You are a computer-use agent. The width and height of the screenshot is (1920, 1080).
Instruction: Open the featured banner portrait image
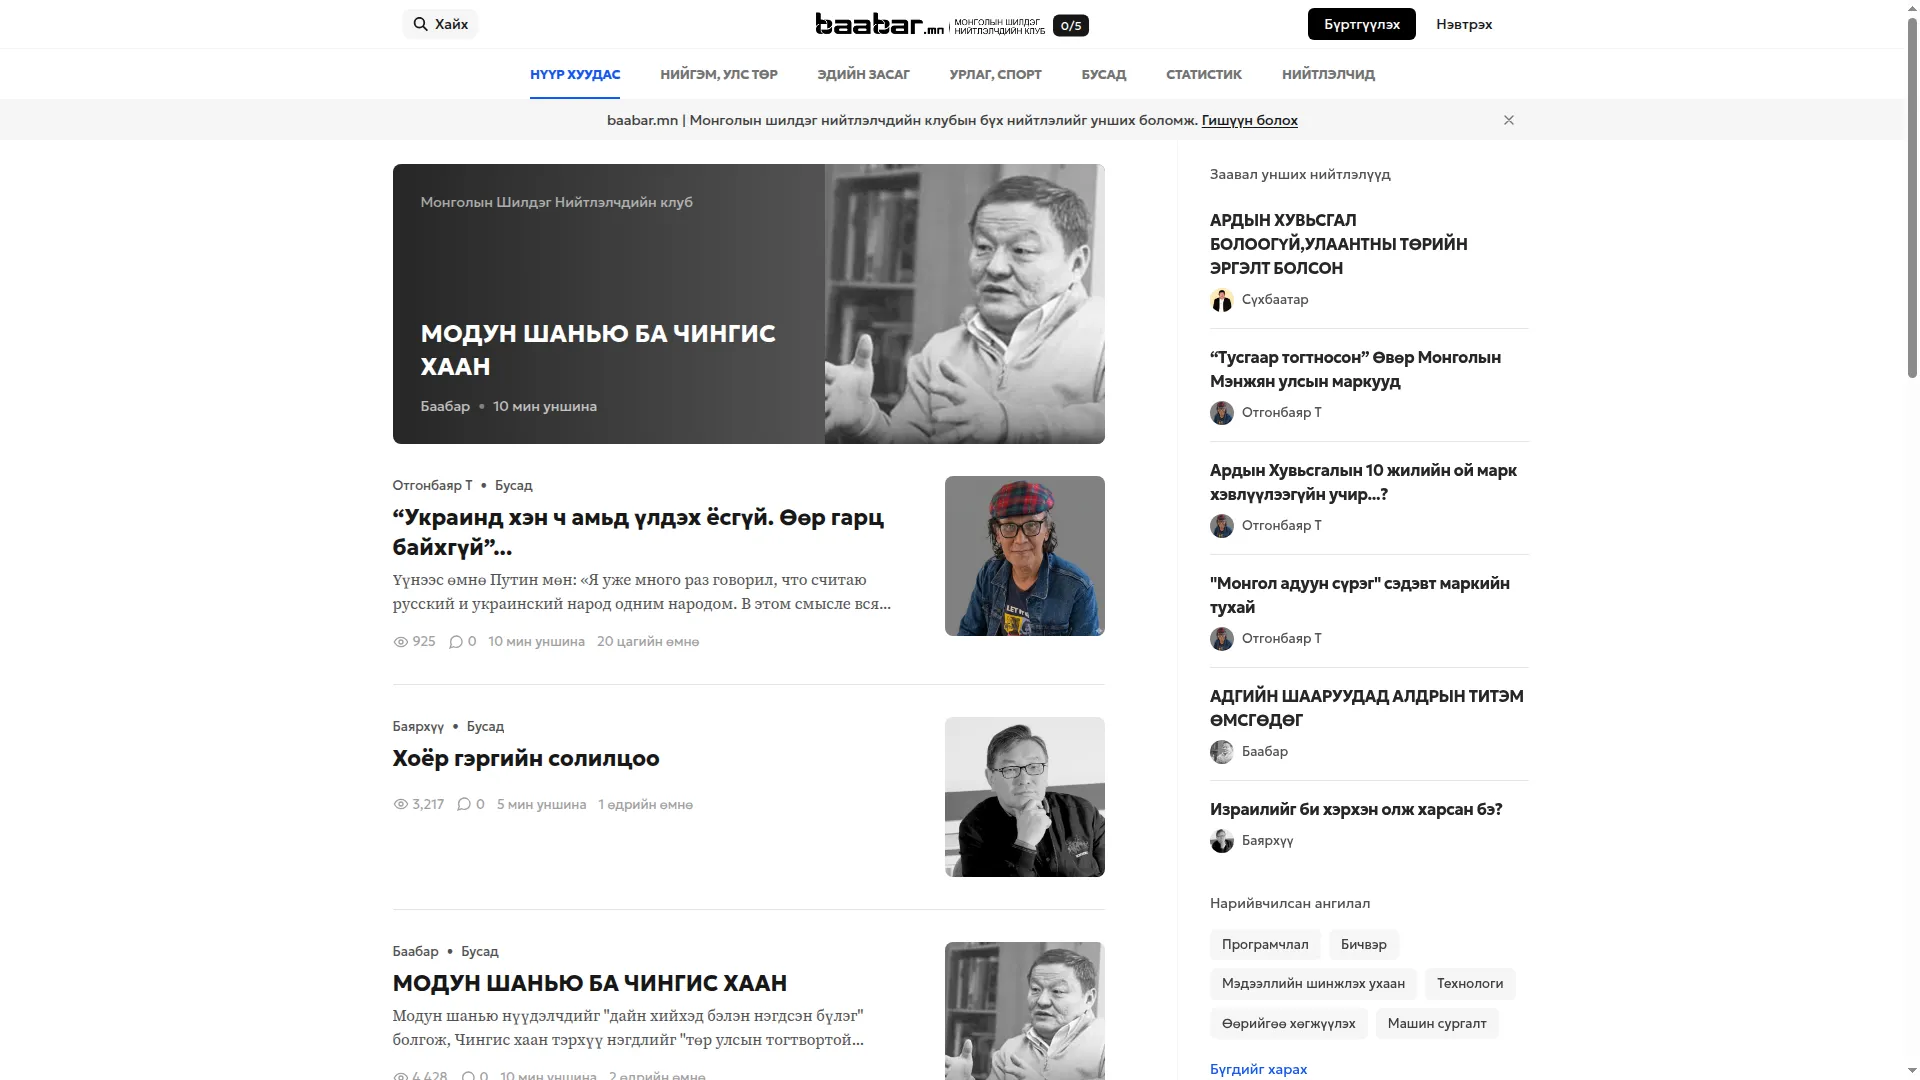click(x=965, y=304)
